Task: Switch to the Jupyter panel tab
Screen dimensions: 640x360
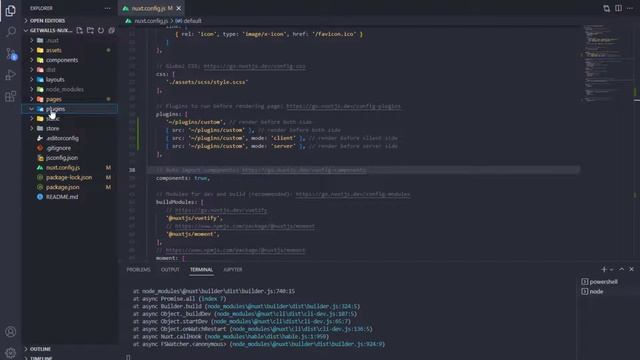Action: click(233, 269)
